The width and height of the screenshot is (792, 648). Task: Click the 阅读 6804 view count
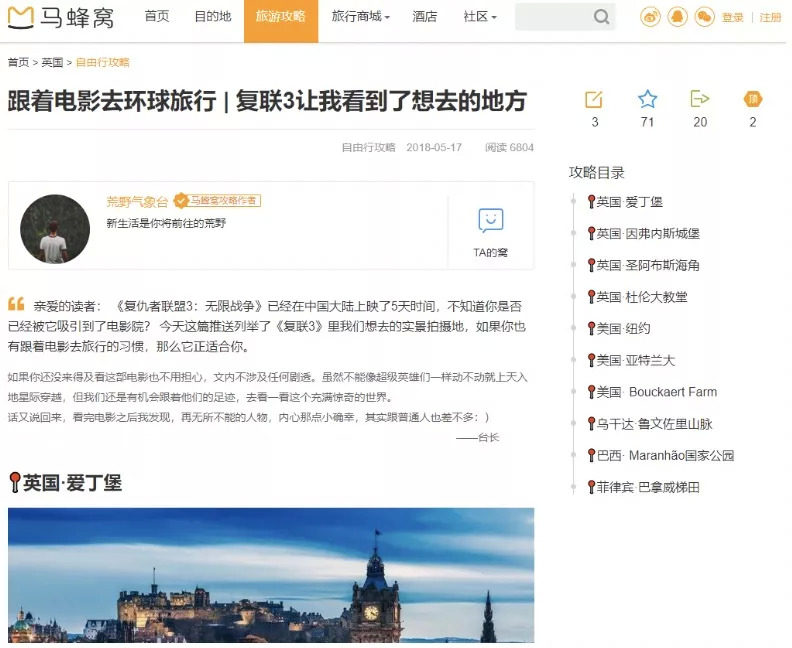pos(509,147)
